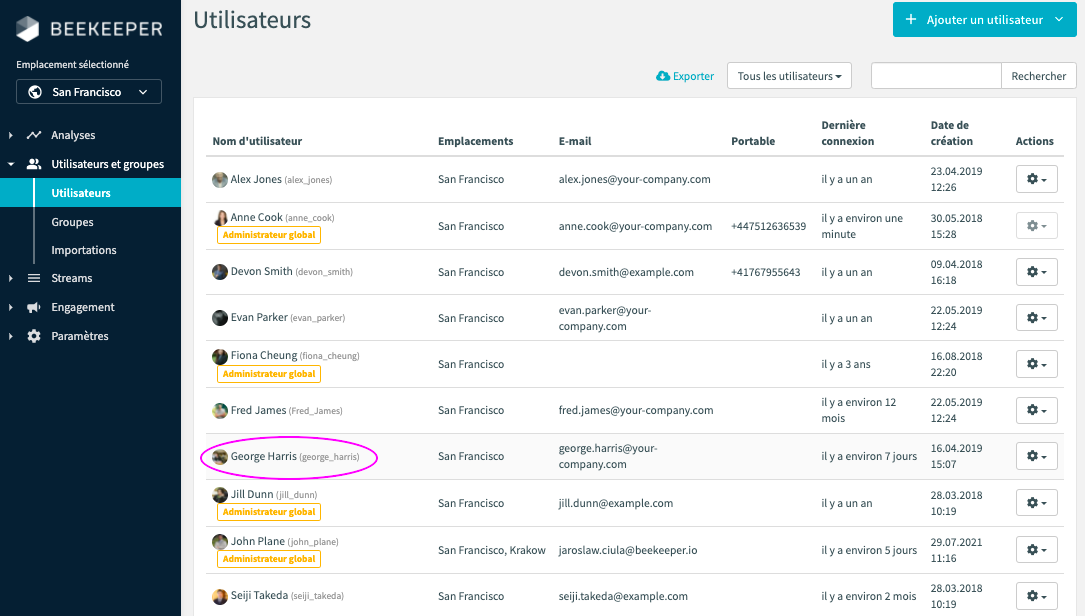This screenshot has width=1085, height=616.
Task: Click the Exporter link
Action: point(685,76)
